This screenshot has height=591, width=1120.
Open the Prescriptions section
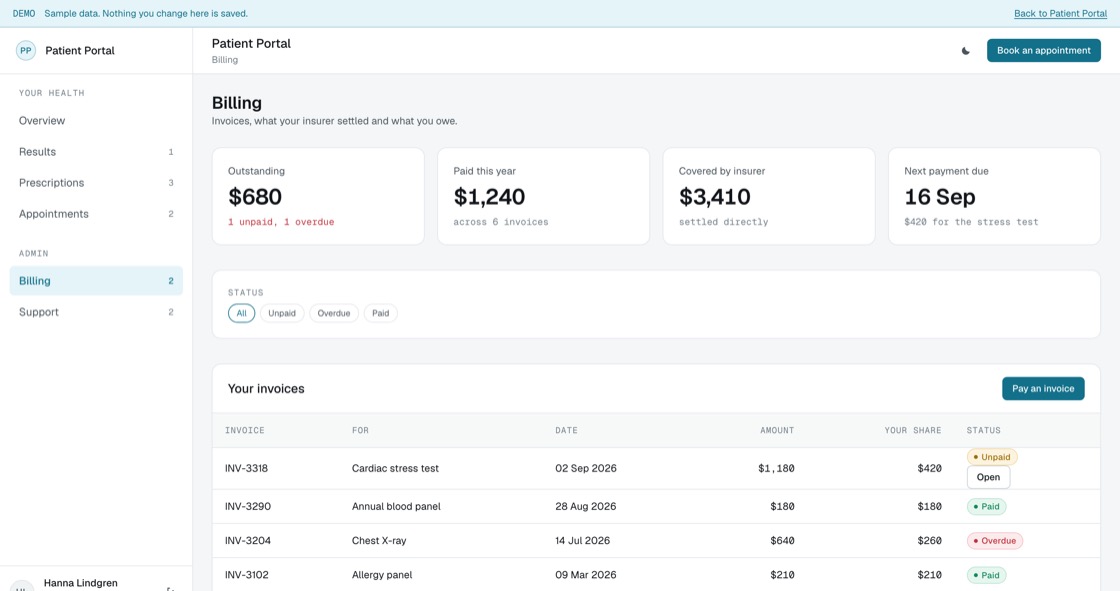point(96,183)
